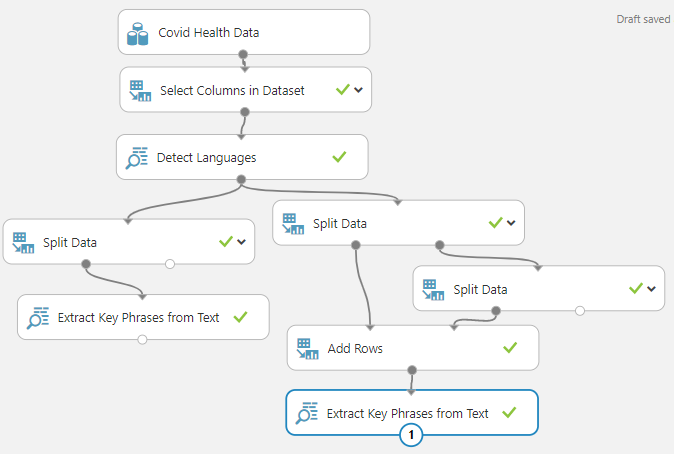Click the Add Rows green checkmark
Viewport: 674px width, 454px height.
point(510,348)
